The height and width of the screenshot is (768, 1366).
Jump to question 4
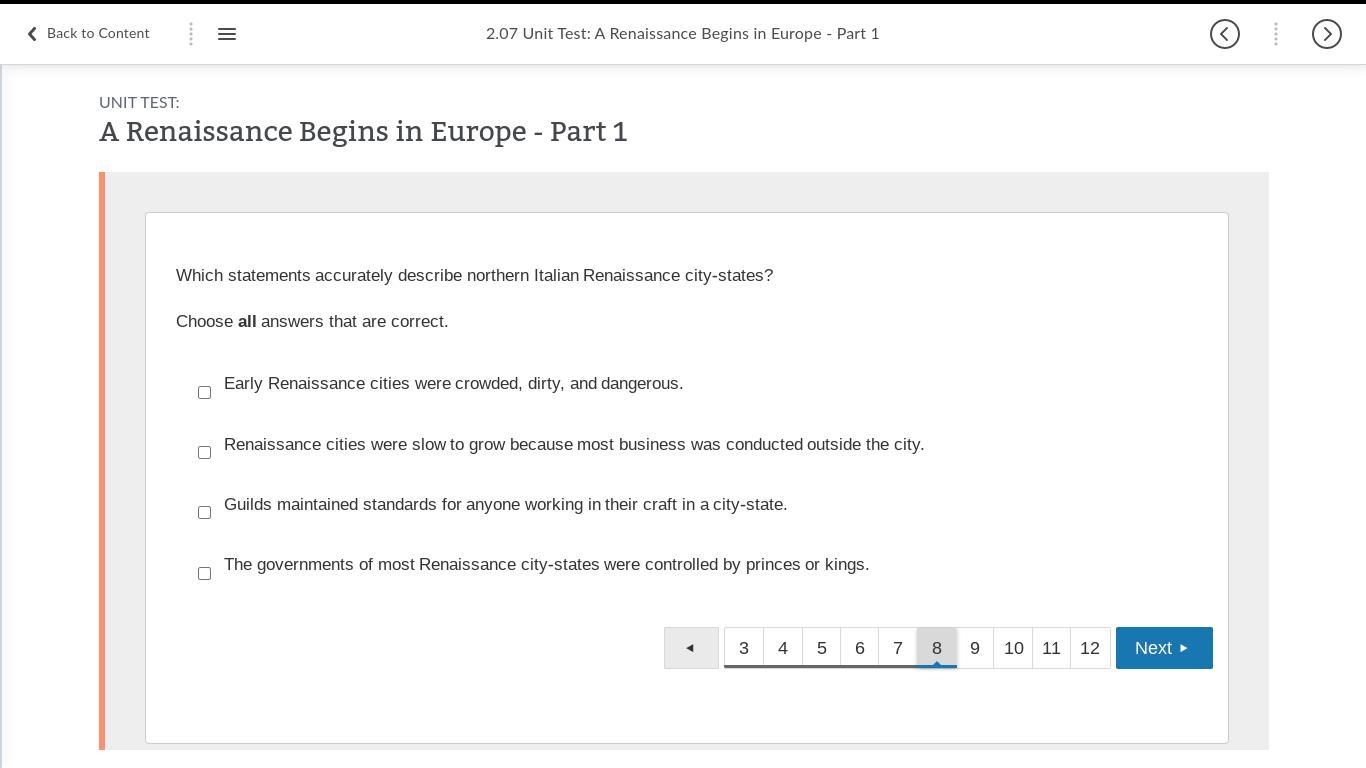[783, 648]
